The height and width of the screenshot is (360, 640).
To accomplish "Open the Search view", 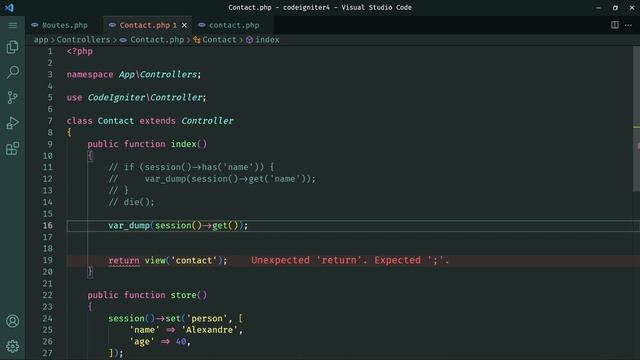I will 12,72.
